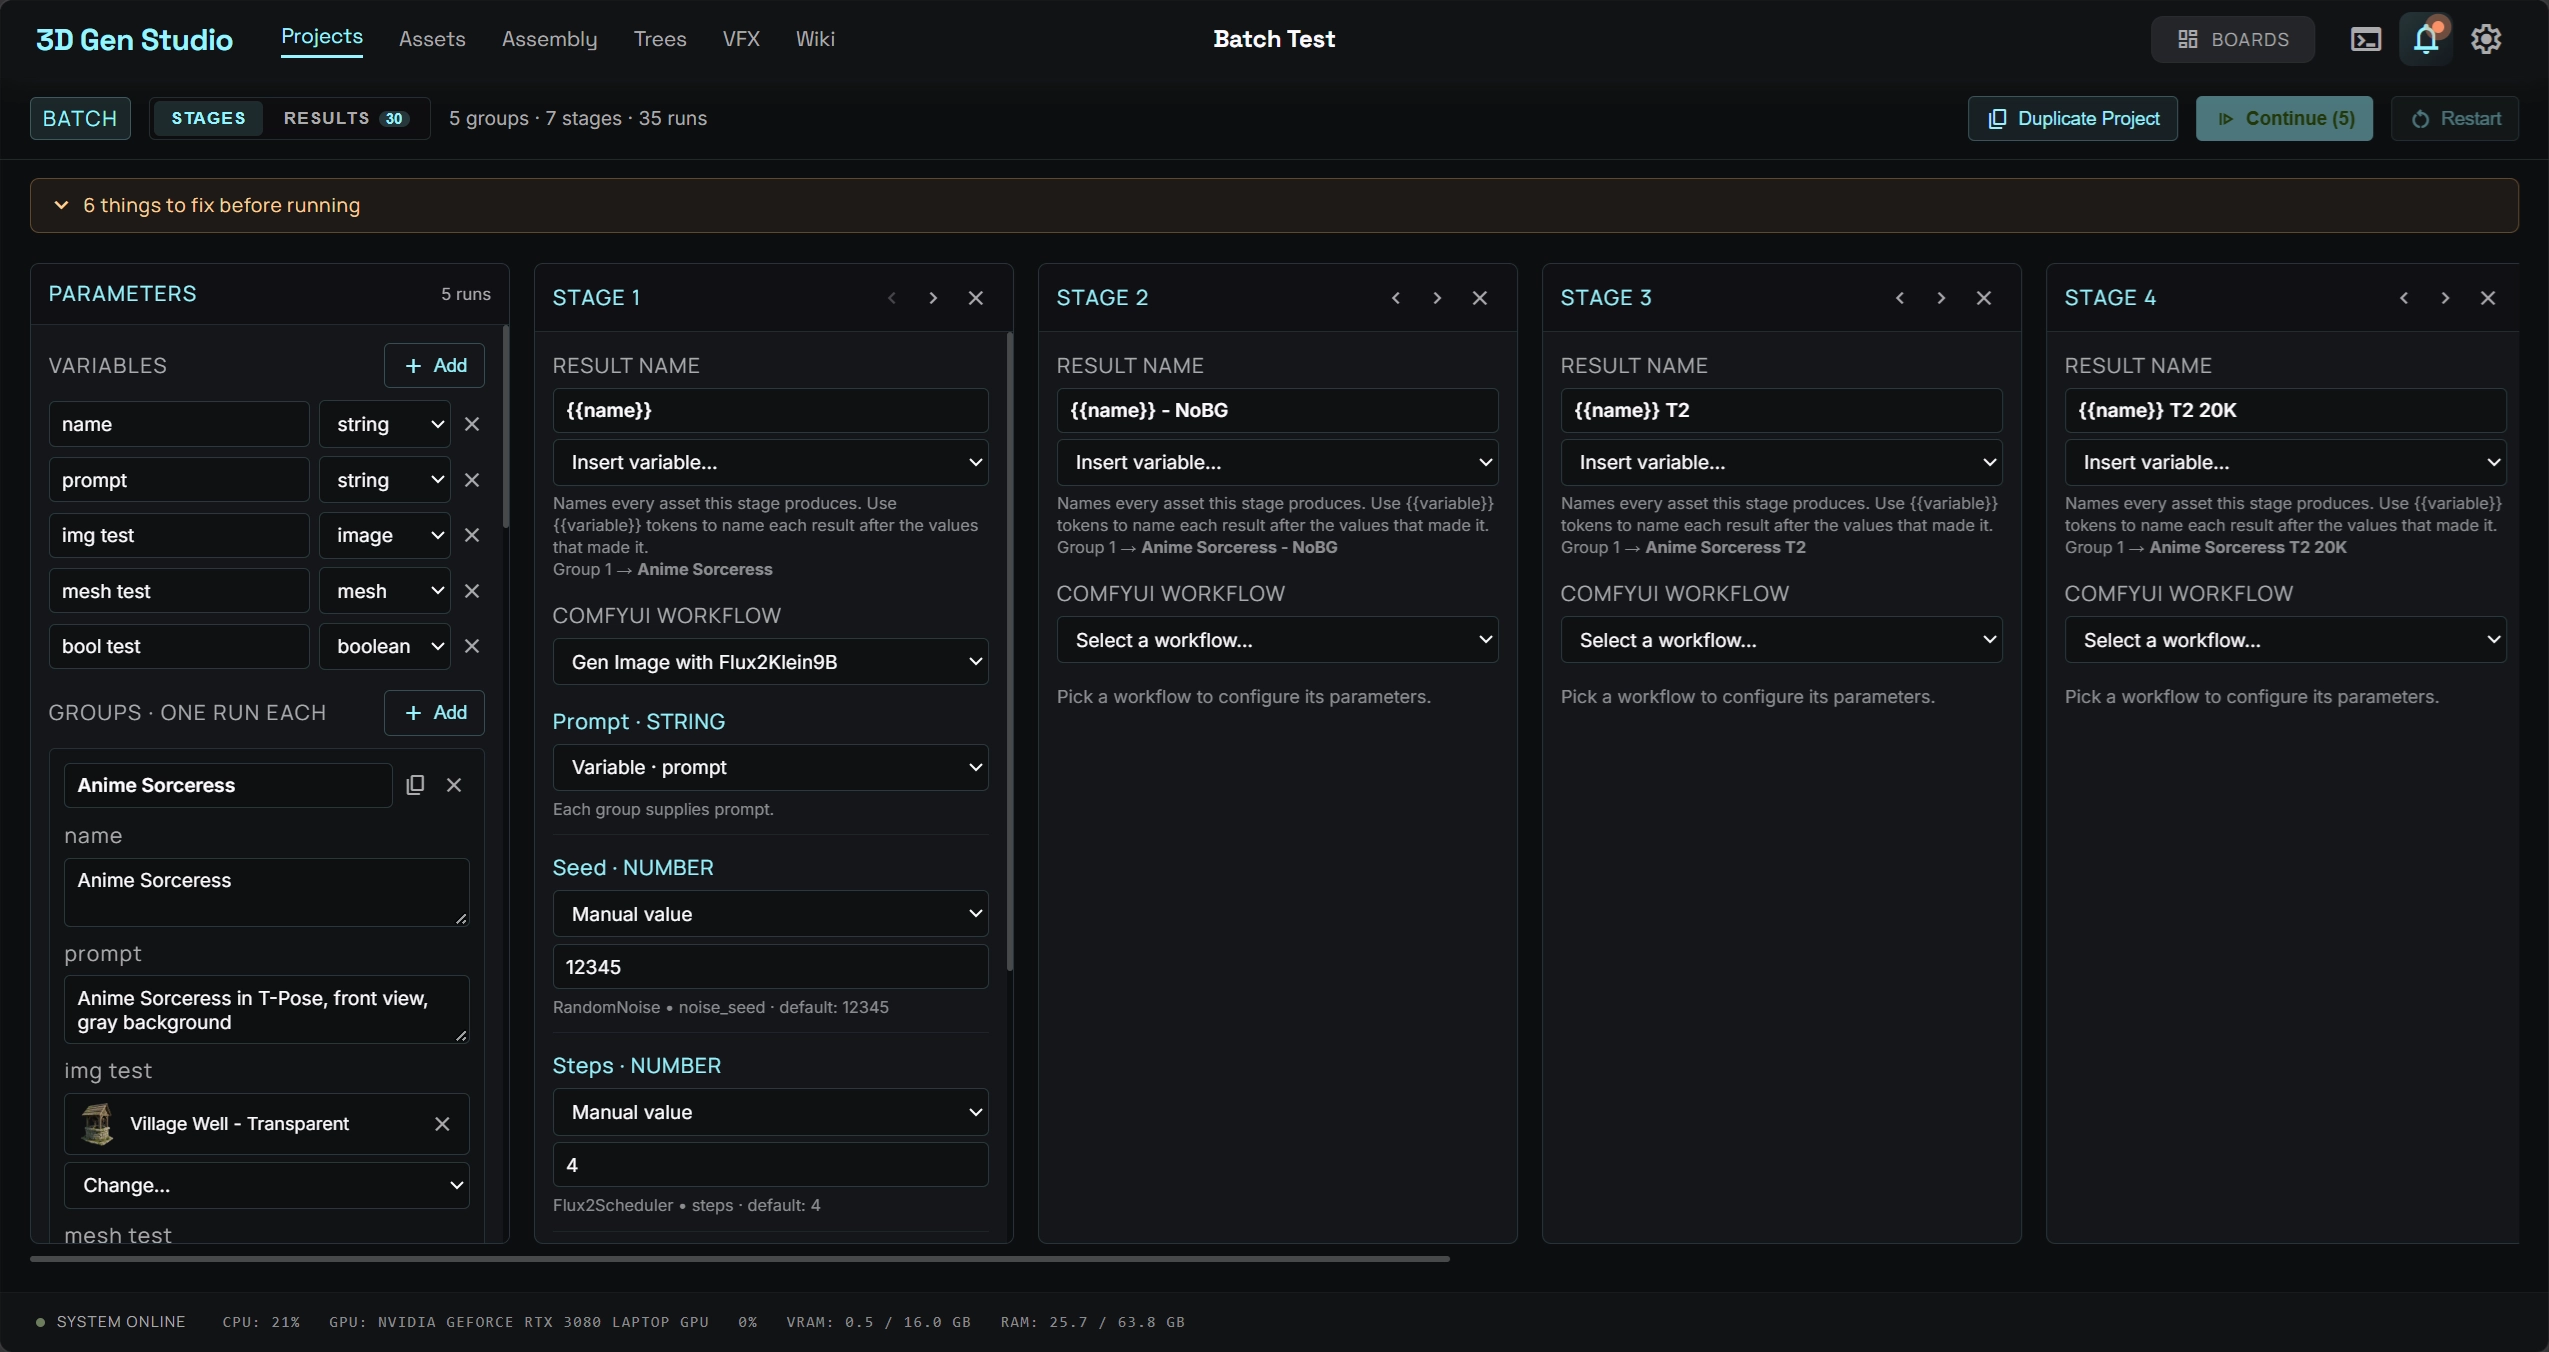Close Stage 2 panel
The height and width of the screenshot is (1352, 2549).
tap(1480, 298)
